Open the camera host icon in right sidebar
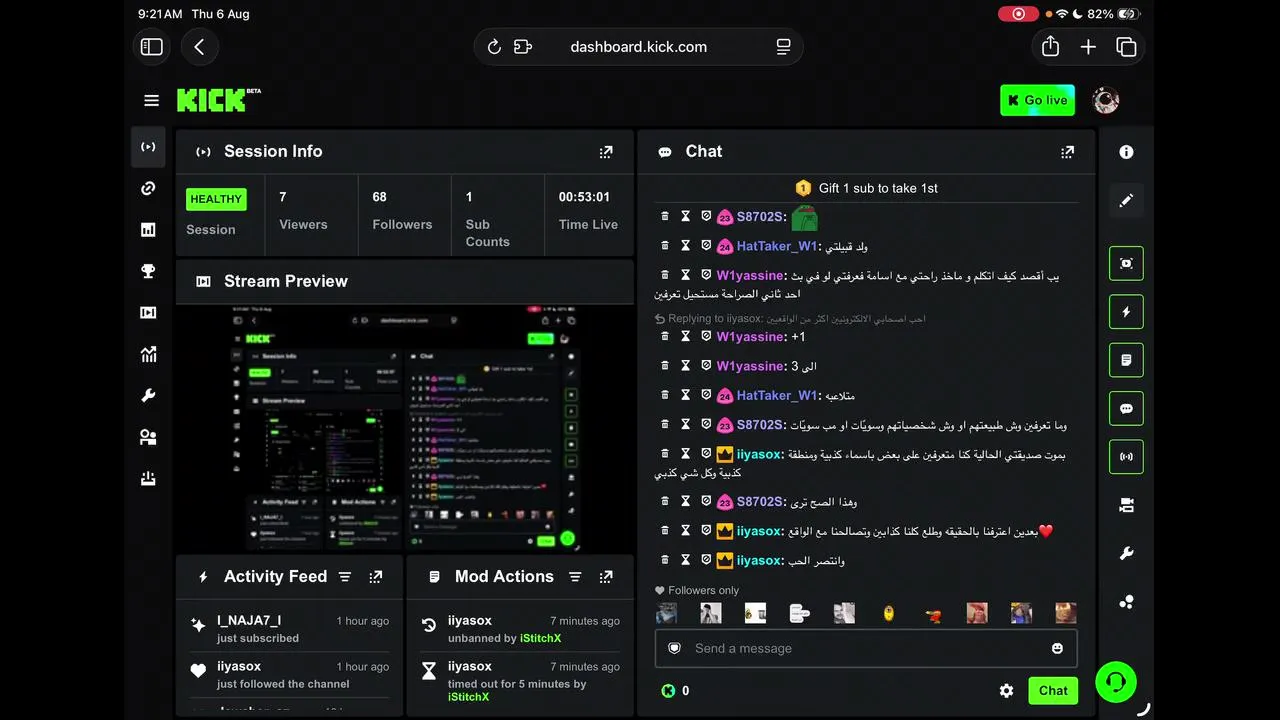 point(1126,506)
